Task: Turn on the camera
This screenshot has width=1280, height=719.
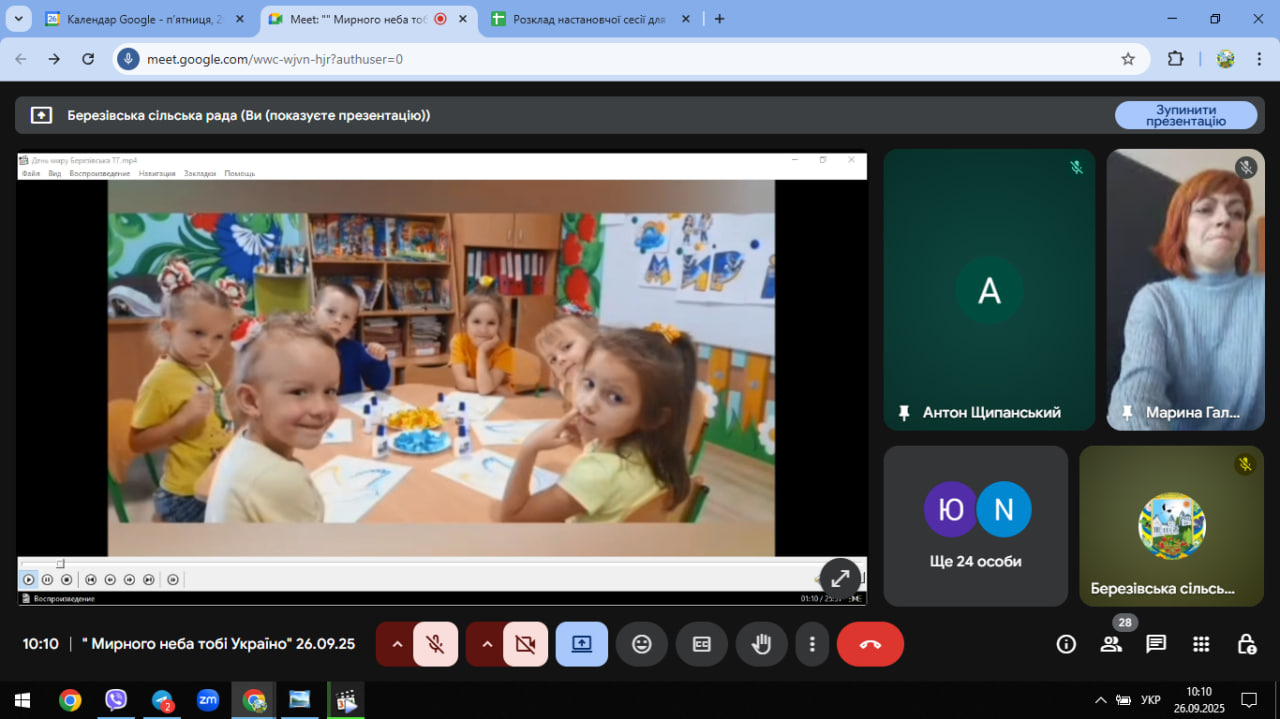Action: pyautogui.click(x=525, y=644)
